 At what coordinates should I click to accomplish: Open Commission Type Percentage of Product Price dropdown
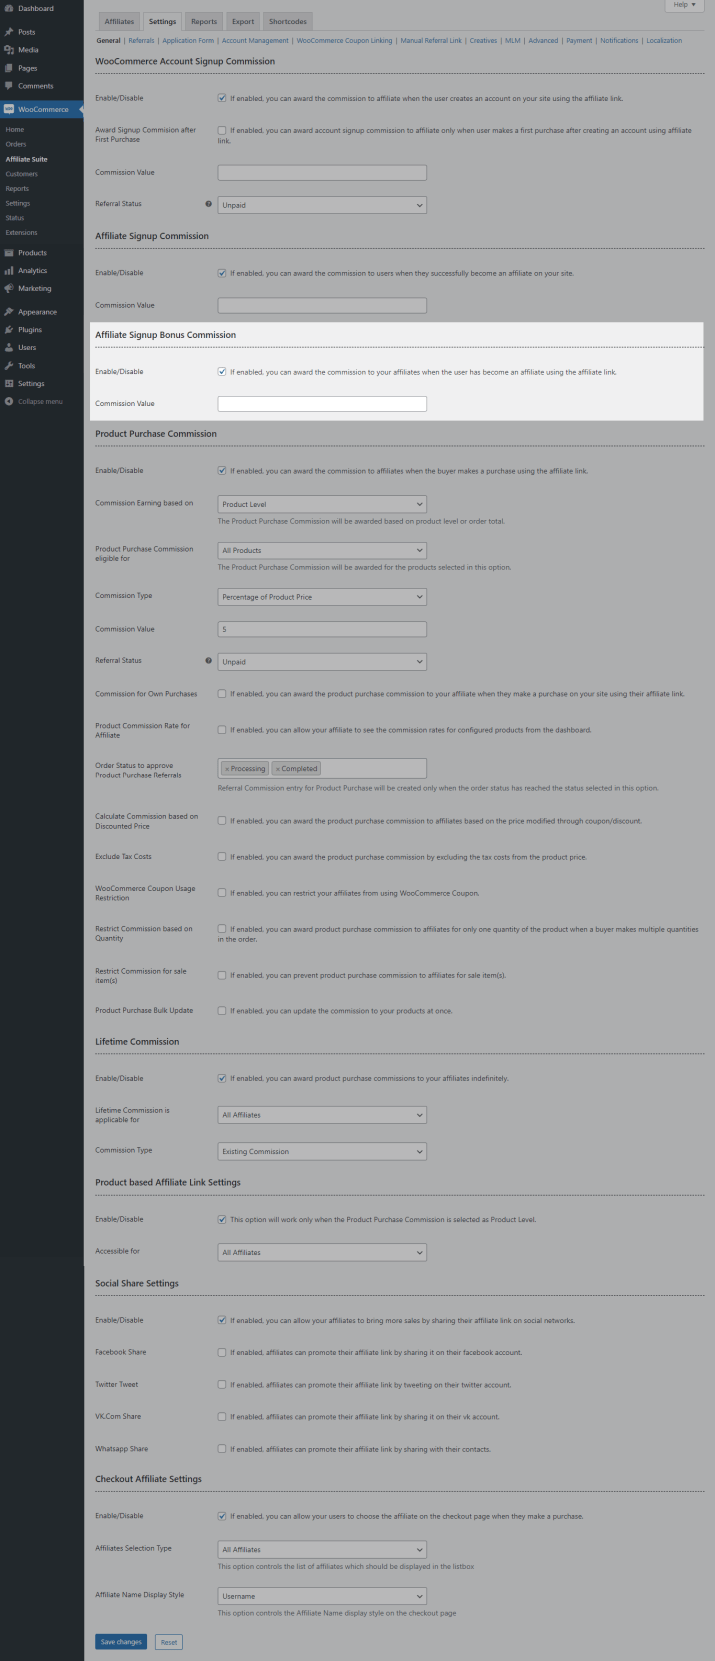click(x=322, y=597)
